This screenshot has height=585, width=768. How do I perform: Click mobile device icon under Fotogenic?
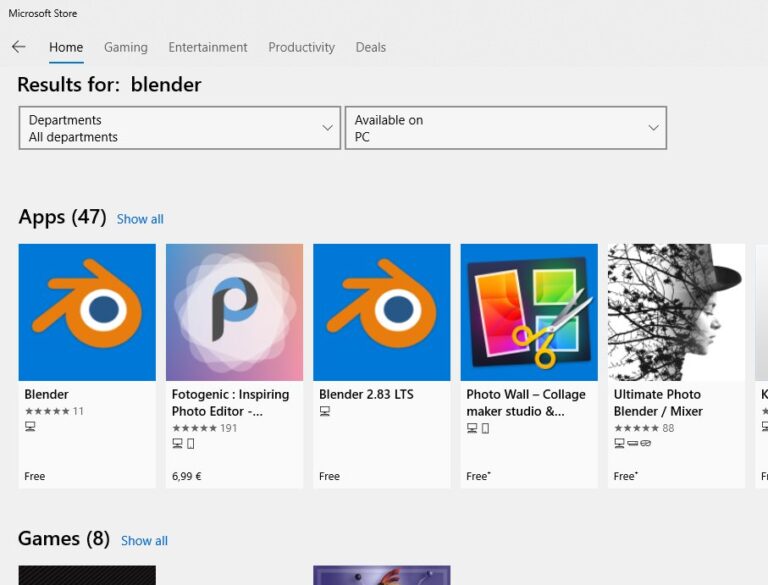click(191, 444)
